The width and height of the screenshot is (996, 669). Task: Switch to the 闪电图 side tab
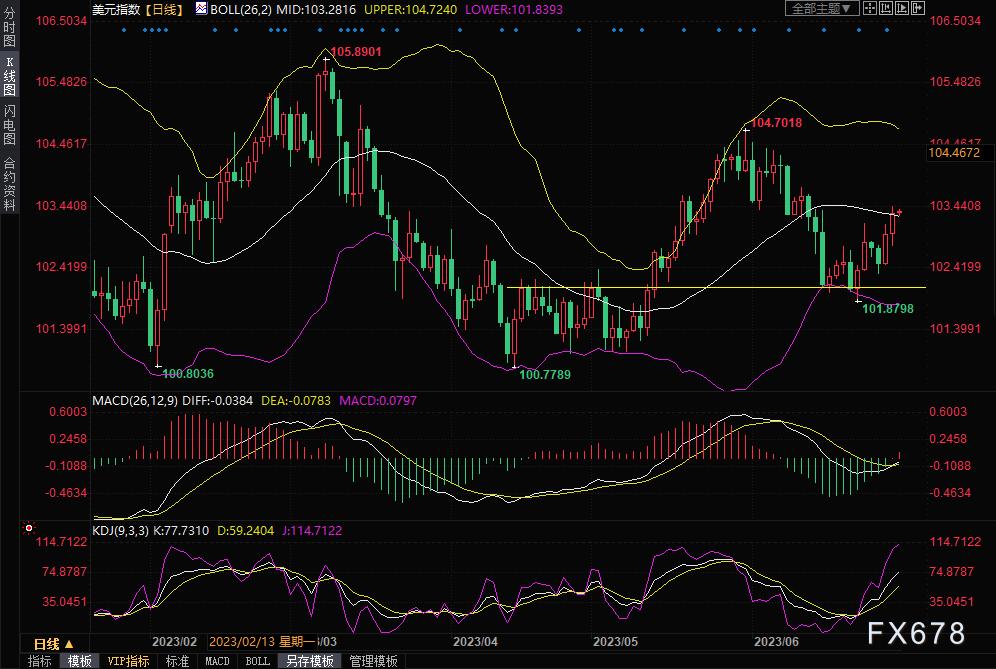[9, 125]
